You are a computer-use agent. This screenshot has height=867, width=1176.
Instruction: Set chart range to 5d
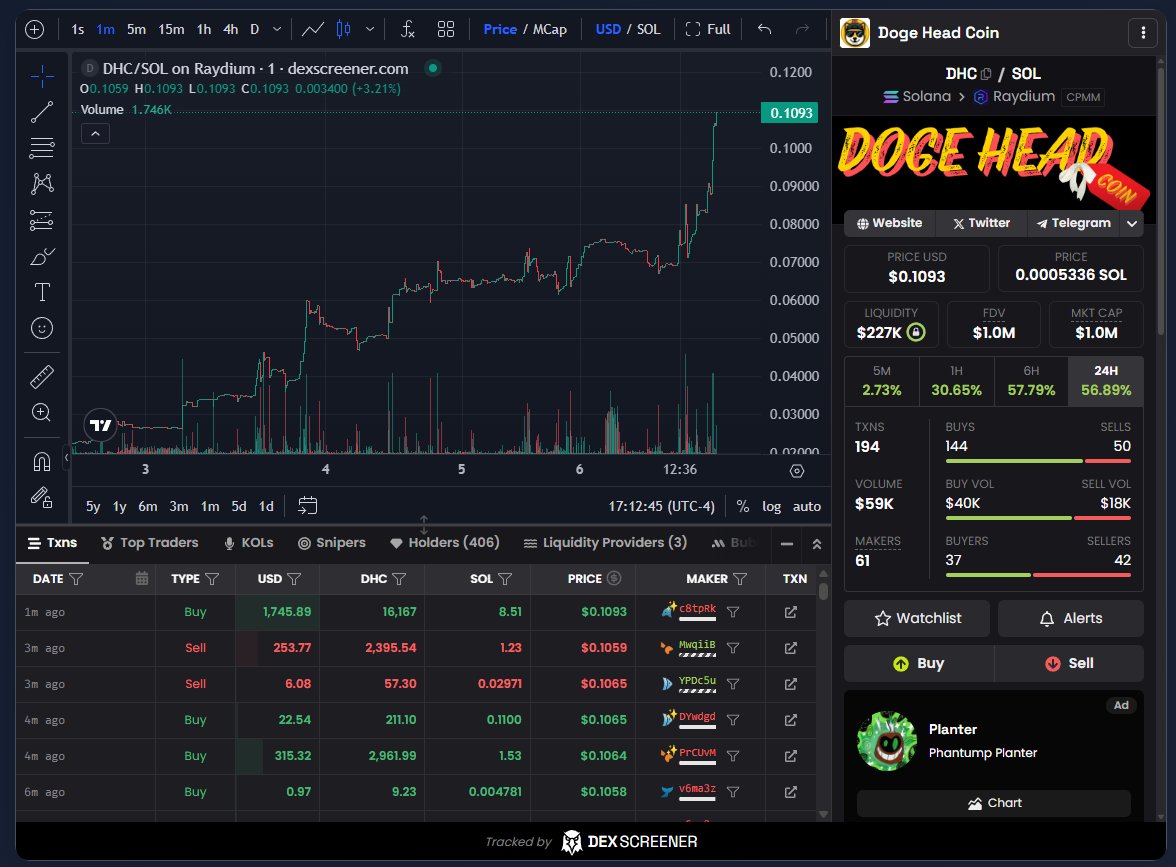click(x=238, y=506)
